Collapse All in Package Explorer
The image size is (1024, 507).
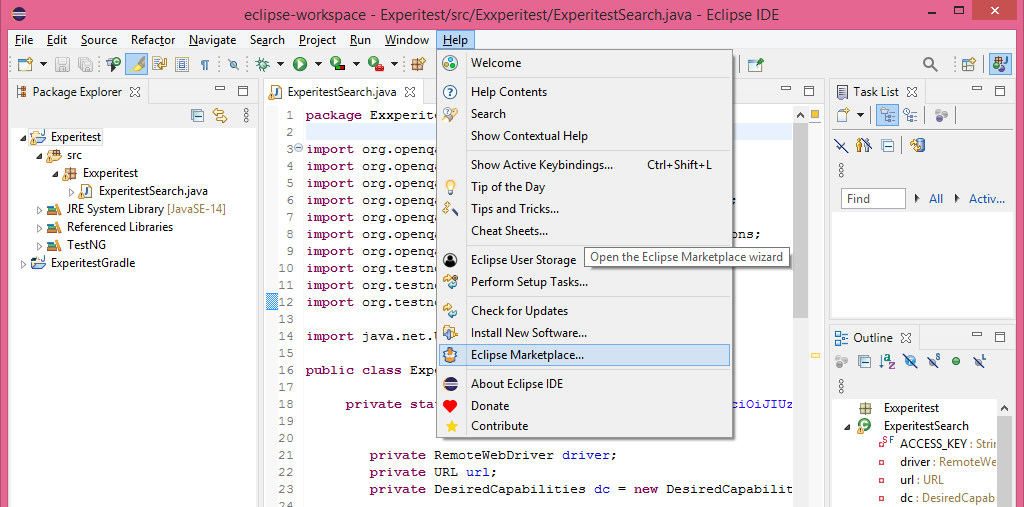click(197, 116)
